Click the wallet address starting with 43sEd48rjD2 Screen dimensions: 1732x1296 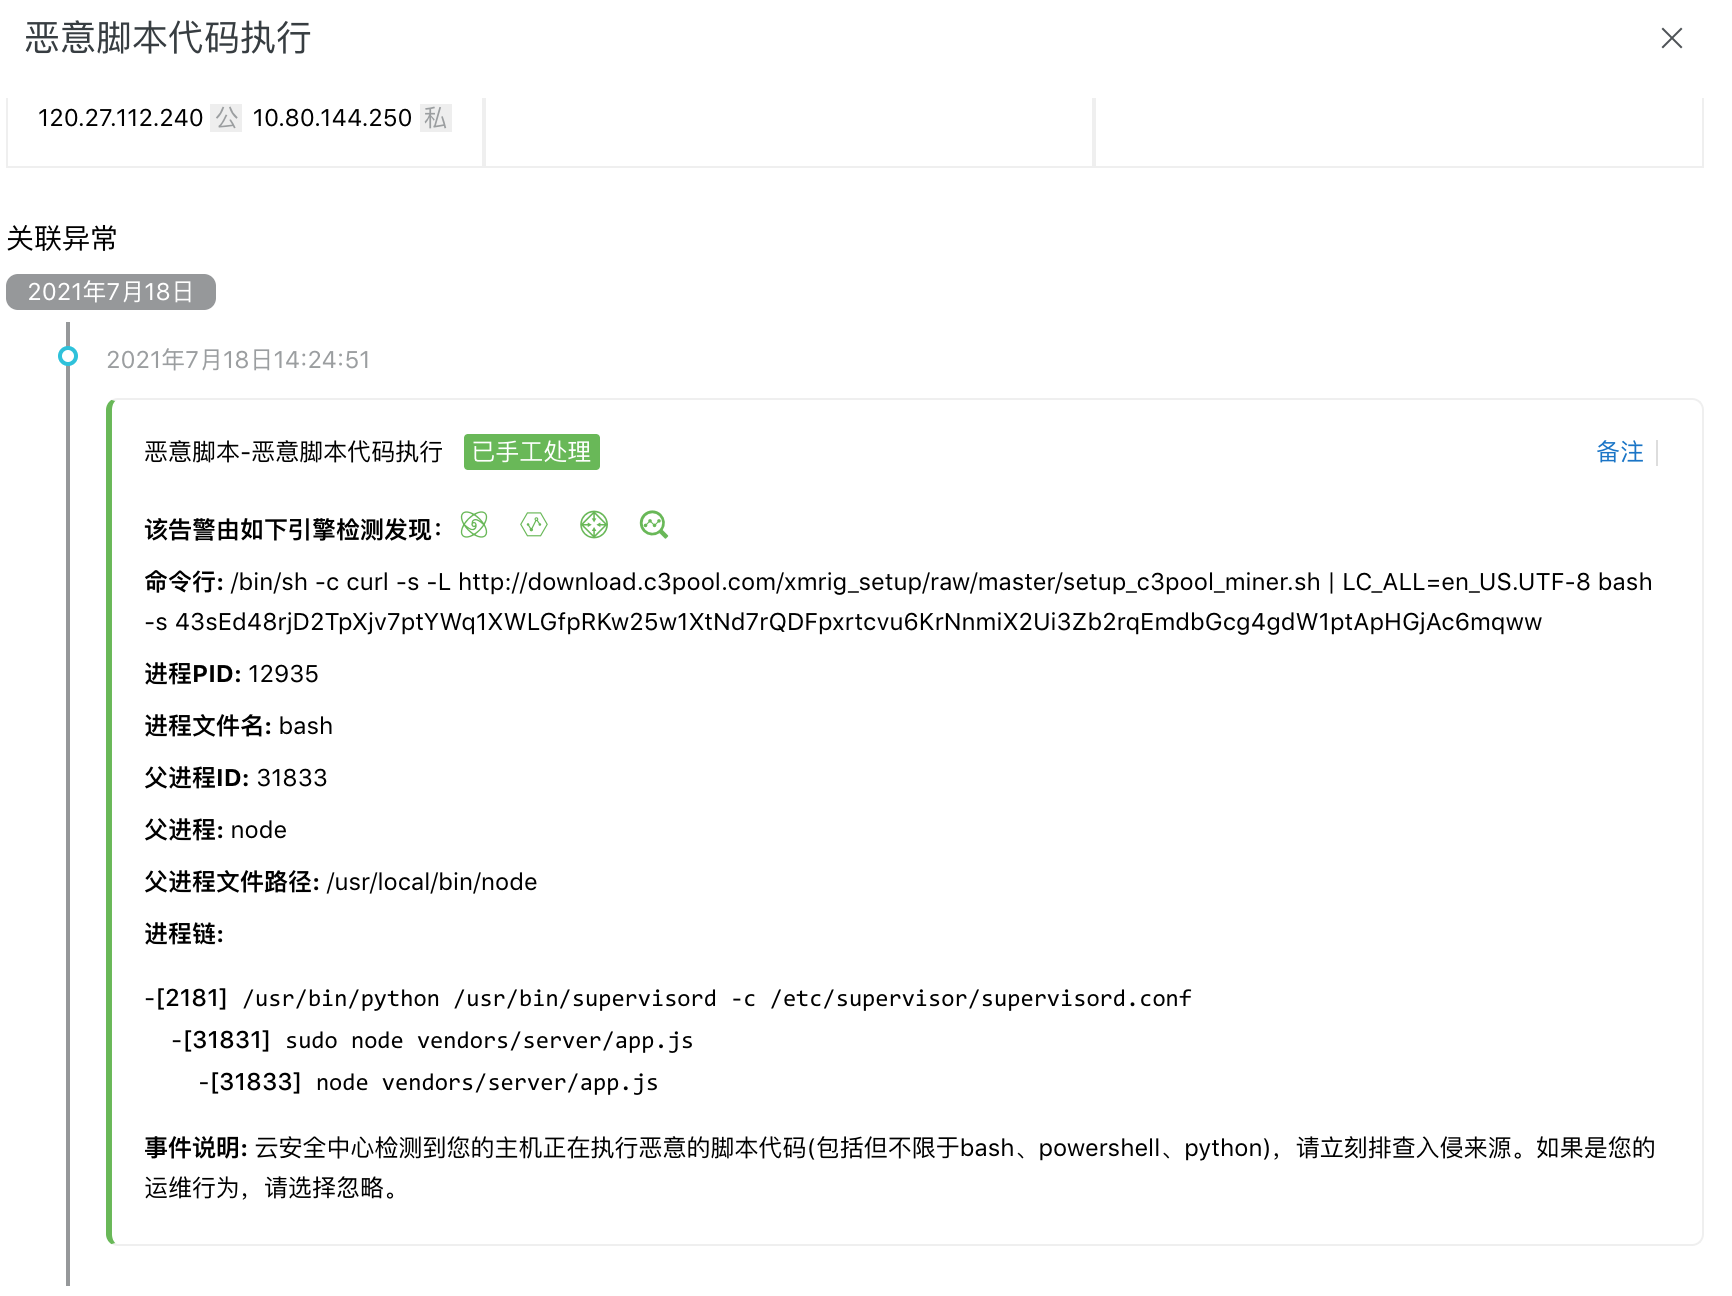(x=858, y=622)
